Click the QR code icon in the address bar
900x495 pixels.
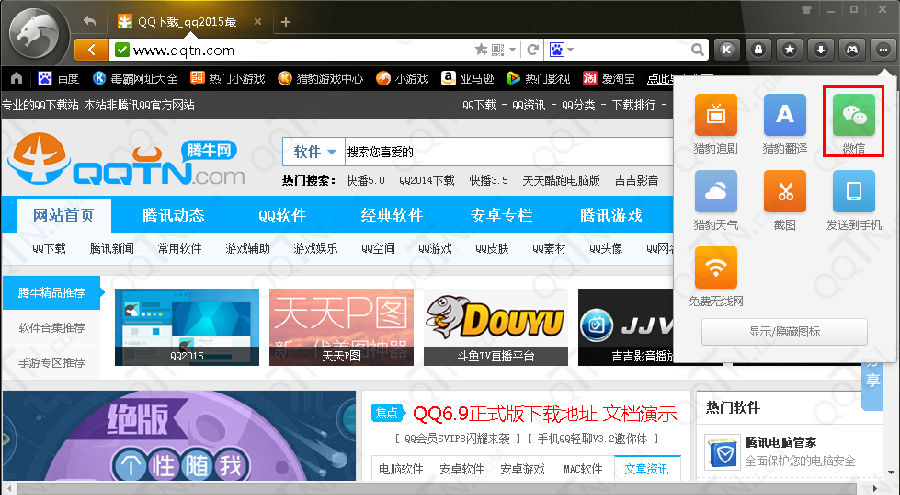pos(498,49)
